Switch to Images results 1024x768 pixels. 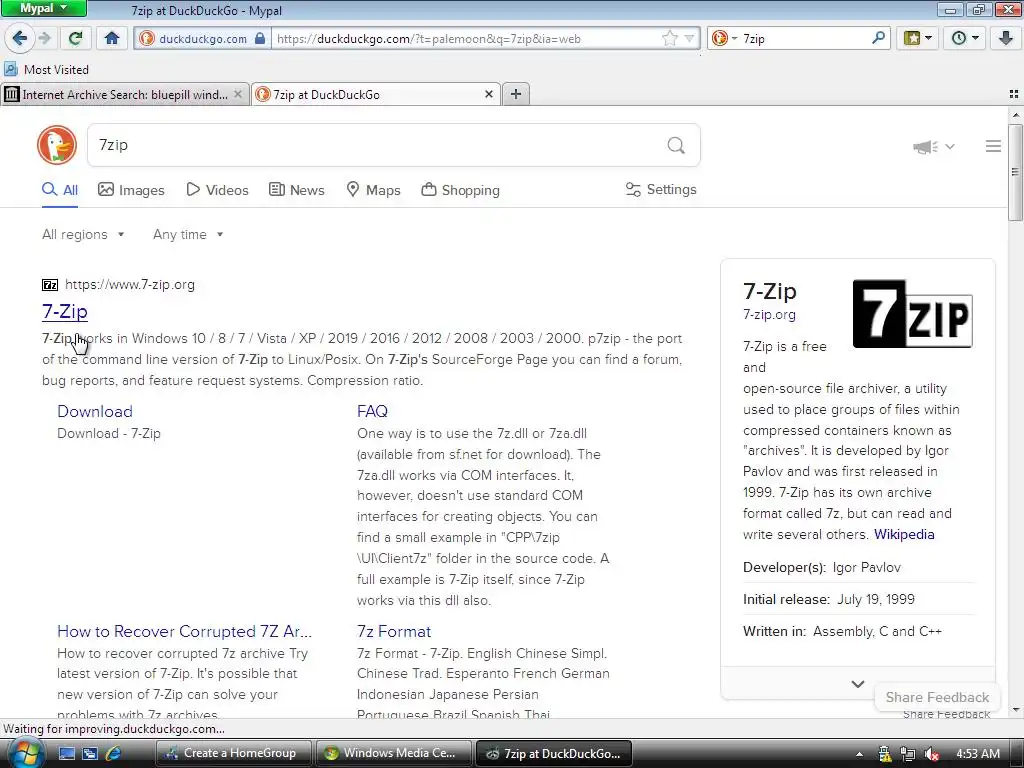click(x=131, y=190)
